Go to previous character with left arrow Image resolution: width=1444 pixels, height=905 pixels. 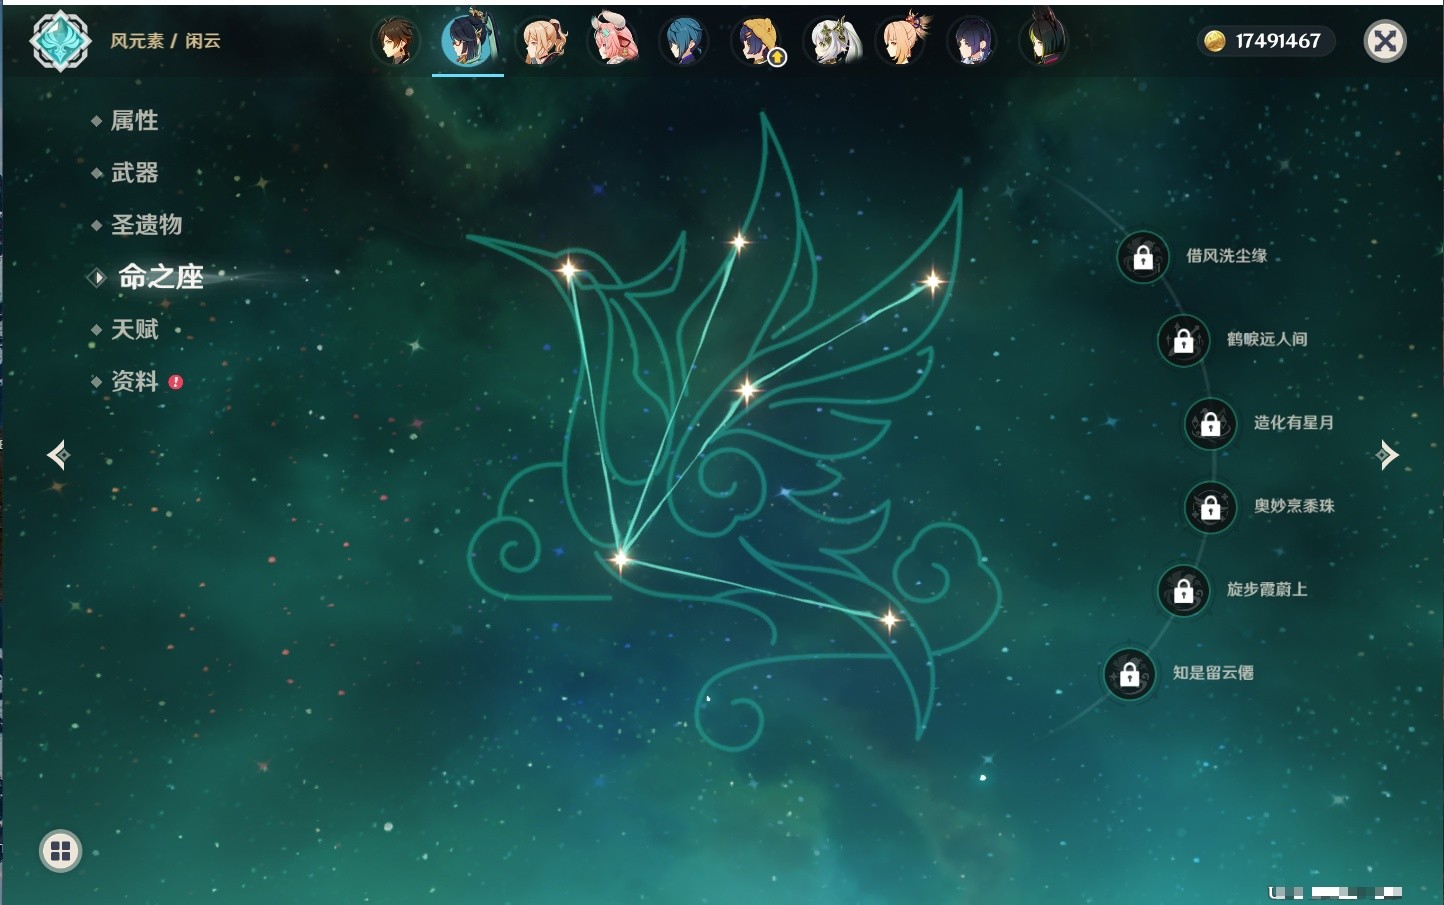tap(58, 455)
